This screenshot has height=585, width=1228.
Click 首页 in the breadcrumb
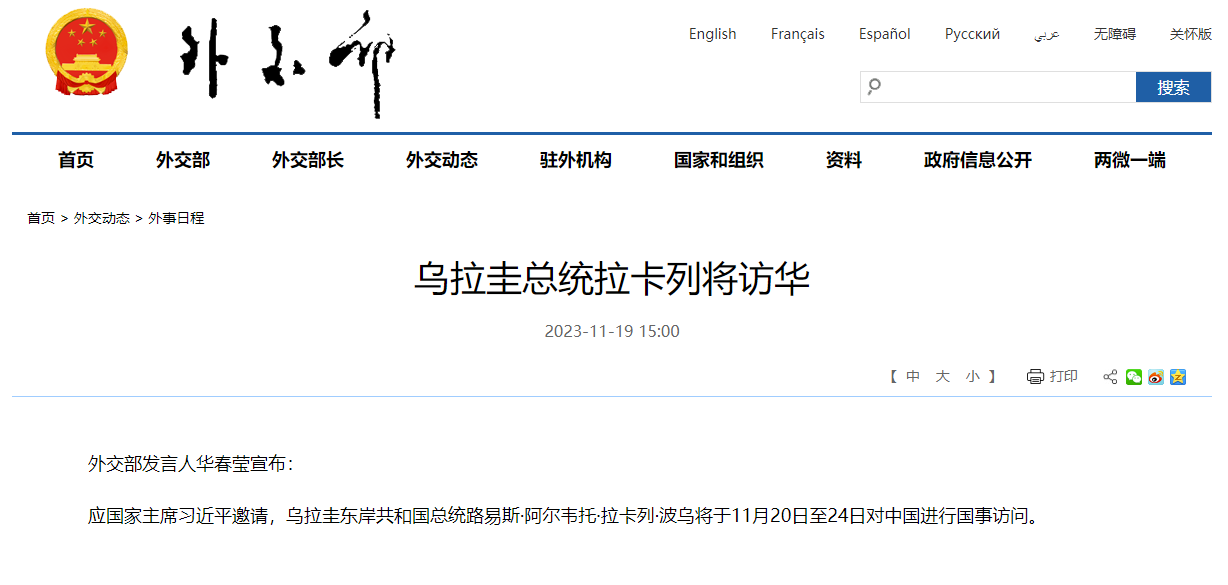click(41, 218)
